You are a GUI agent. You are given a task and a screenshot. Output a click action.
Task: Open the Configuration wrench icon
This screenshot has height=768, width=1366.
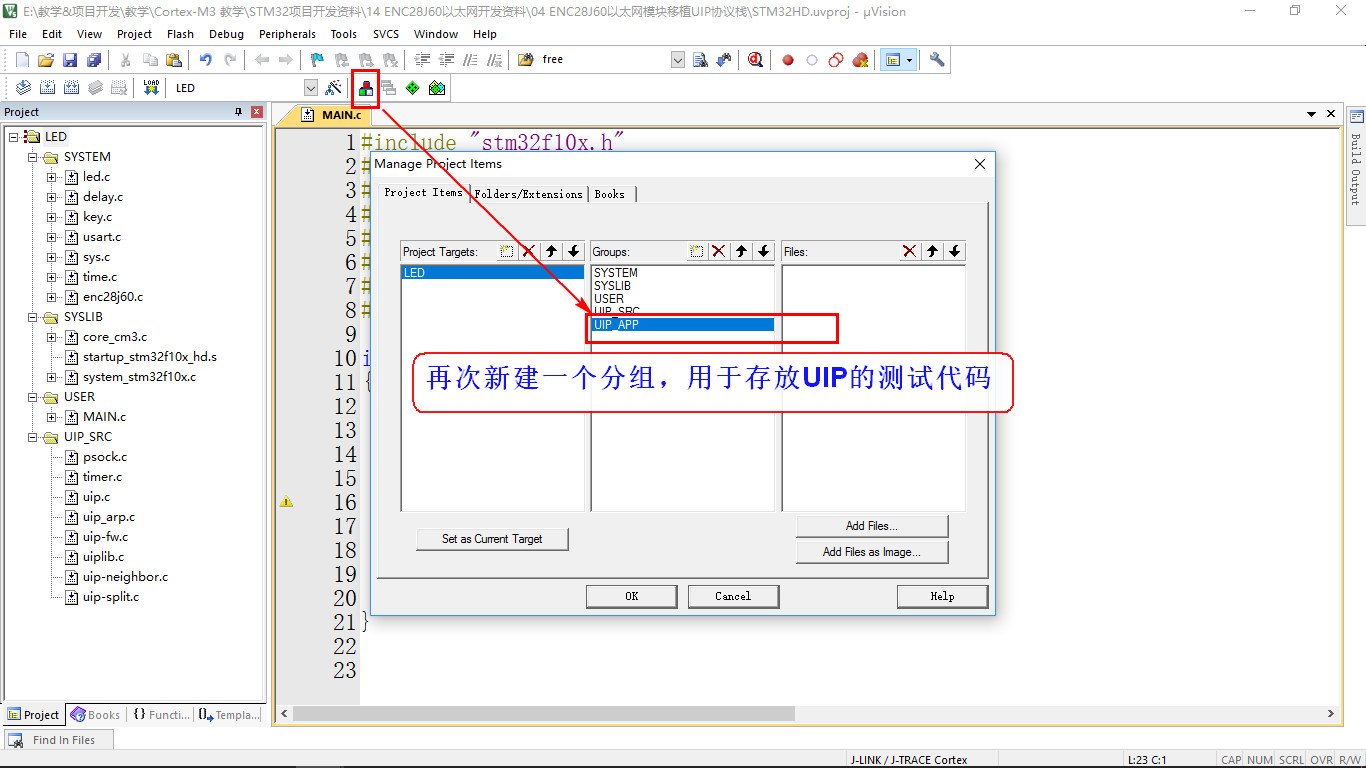(937, 60)
